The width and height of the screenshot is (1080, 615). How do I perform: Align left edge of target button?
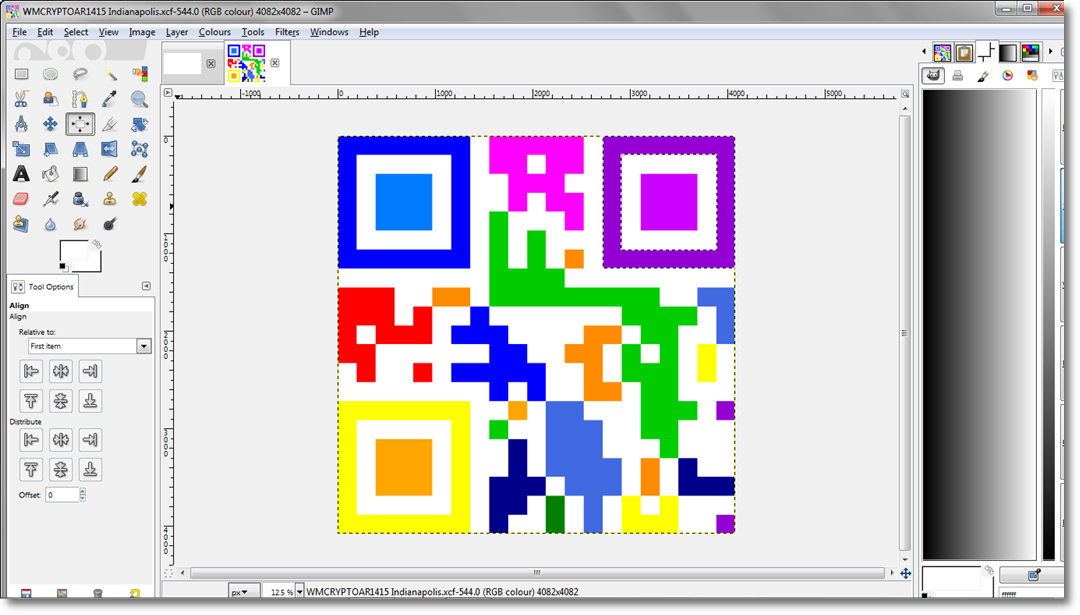[x=31, y=371]
